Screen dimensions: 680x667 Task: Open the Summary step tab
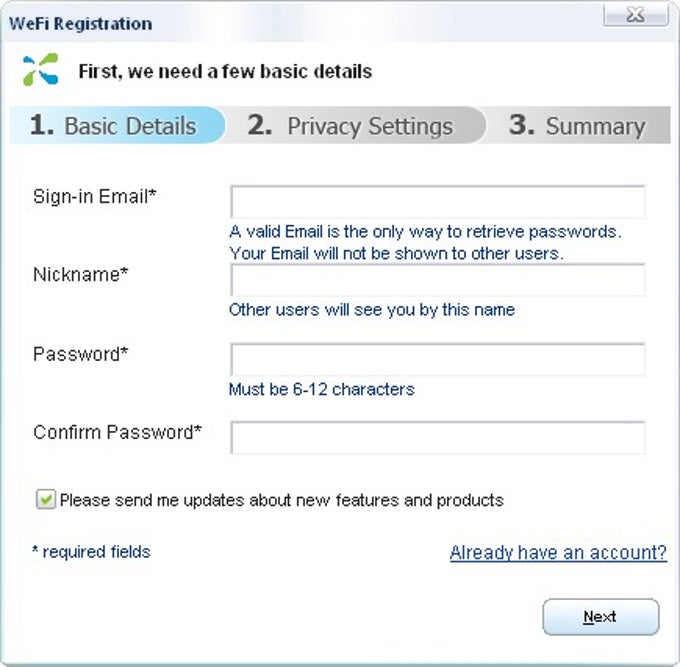pyautogui.click(x=578, y=125)
